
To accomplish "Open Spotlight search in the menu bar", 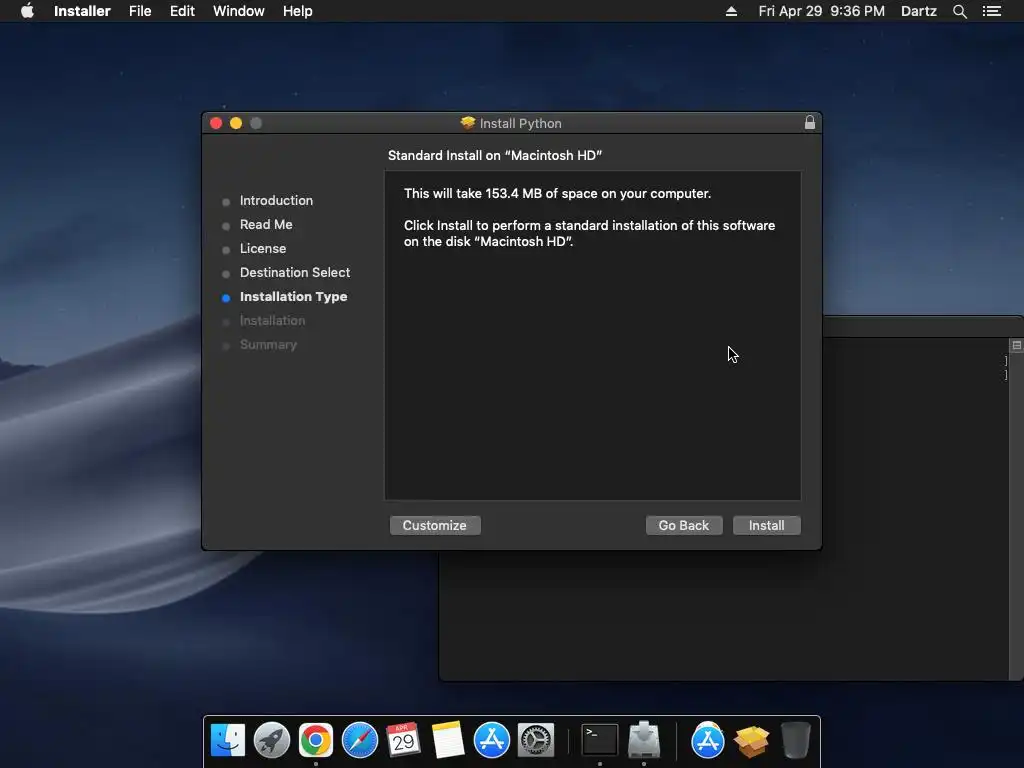I will [959, 11].
